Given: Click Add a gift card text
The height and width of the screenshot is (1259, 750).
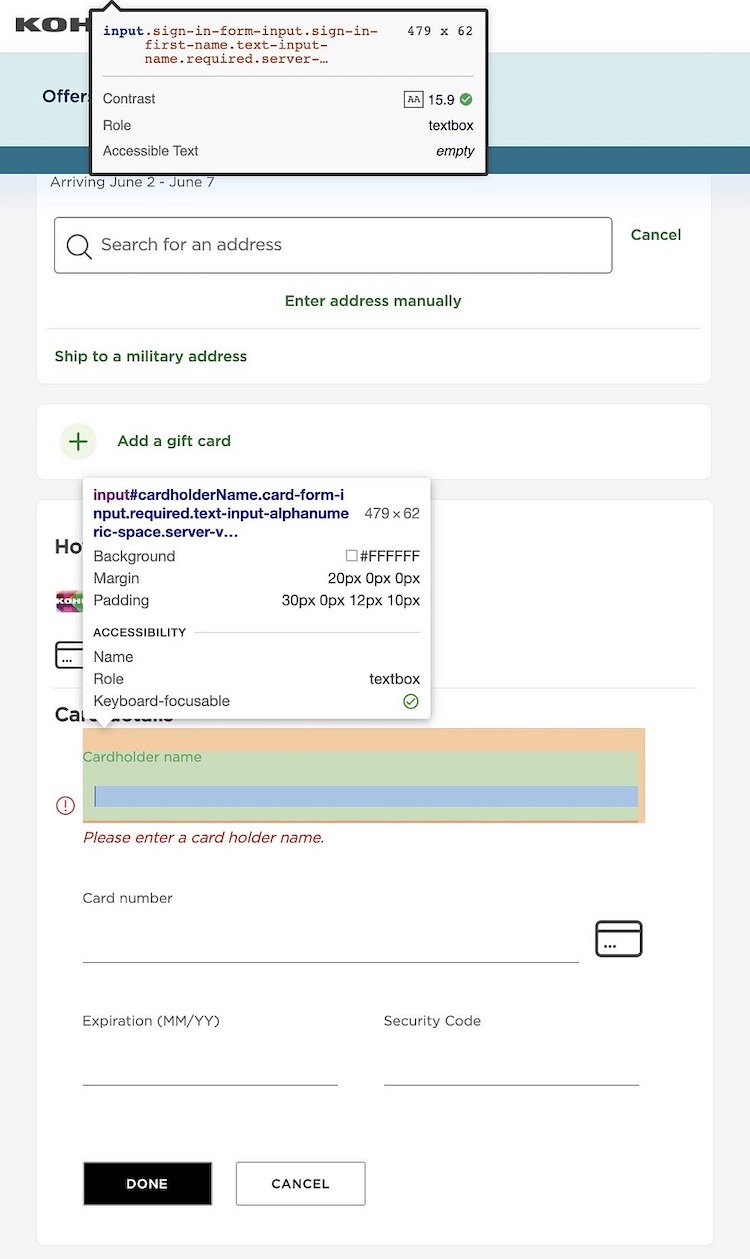Looking at the screenshot, I should (x=174, y=441).
